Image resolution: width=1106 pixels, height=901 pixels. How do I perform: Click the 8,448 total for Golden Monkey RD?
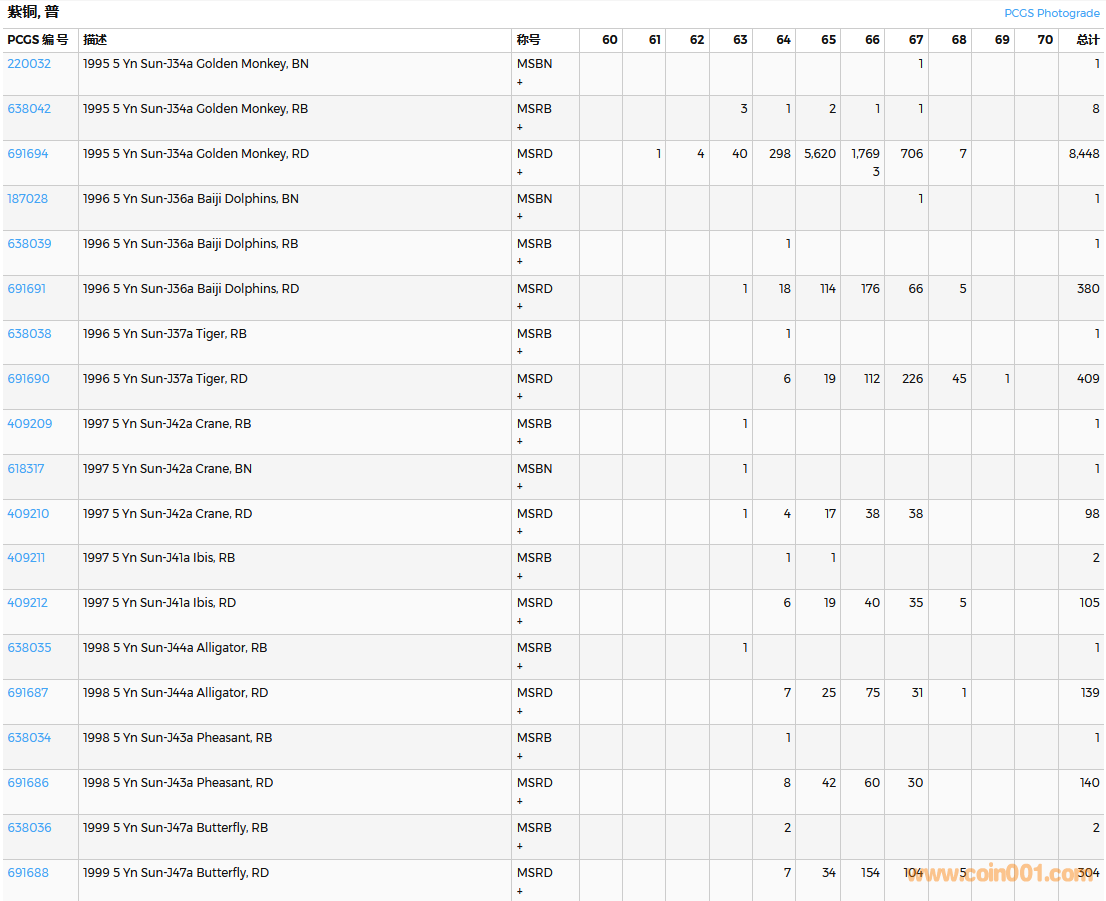tap(1083, 154)
